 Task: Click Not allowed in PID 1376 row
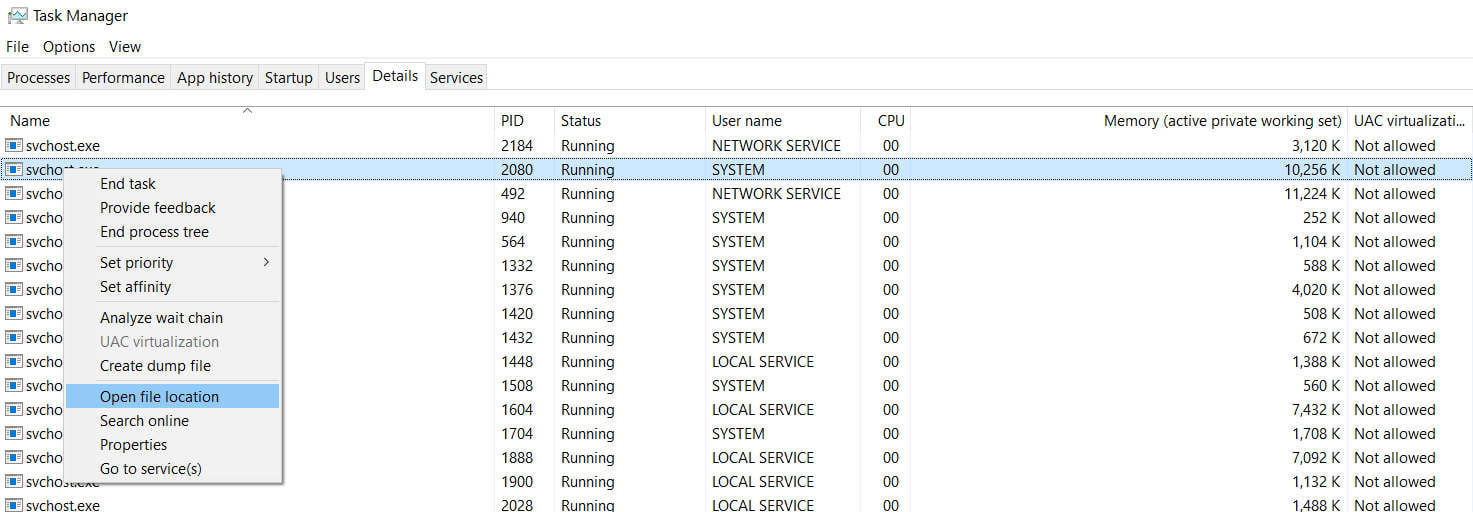pos(1394,290)
